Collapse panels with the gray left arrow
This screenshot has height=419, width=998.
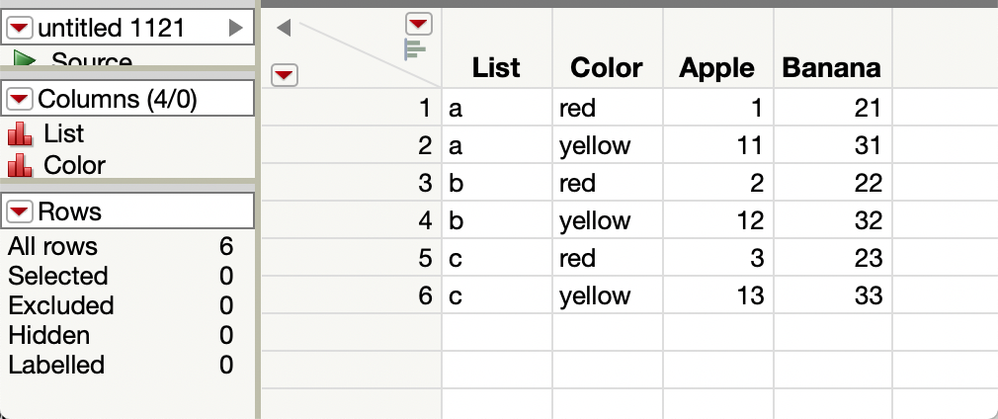click(x=283, y=28)
